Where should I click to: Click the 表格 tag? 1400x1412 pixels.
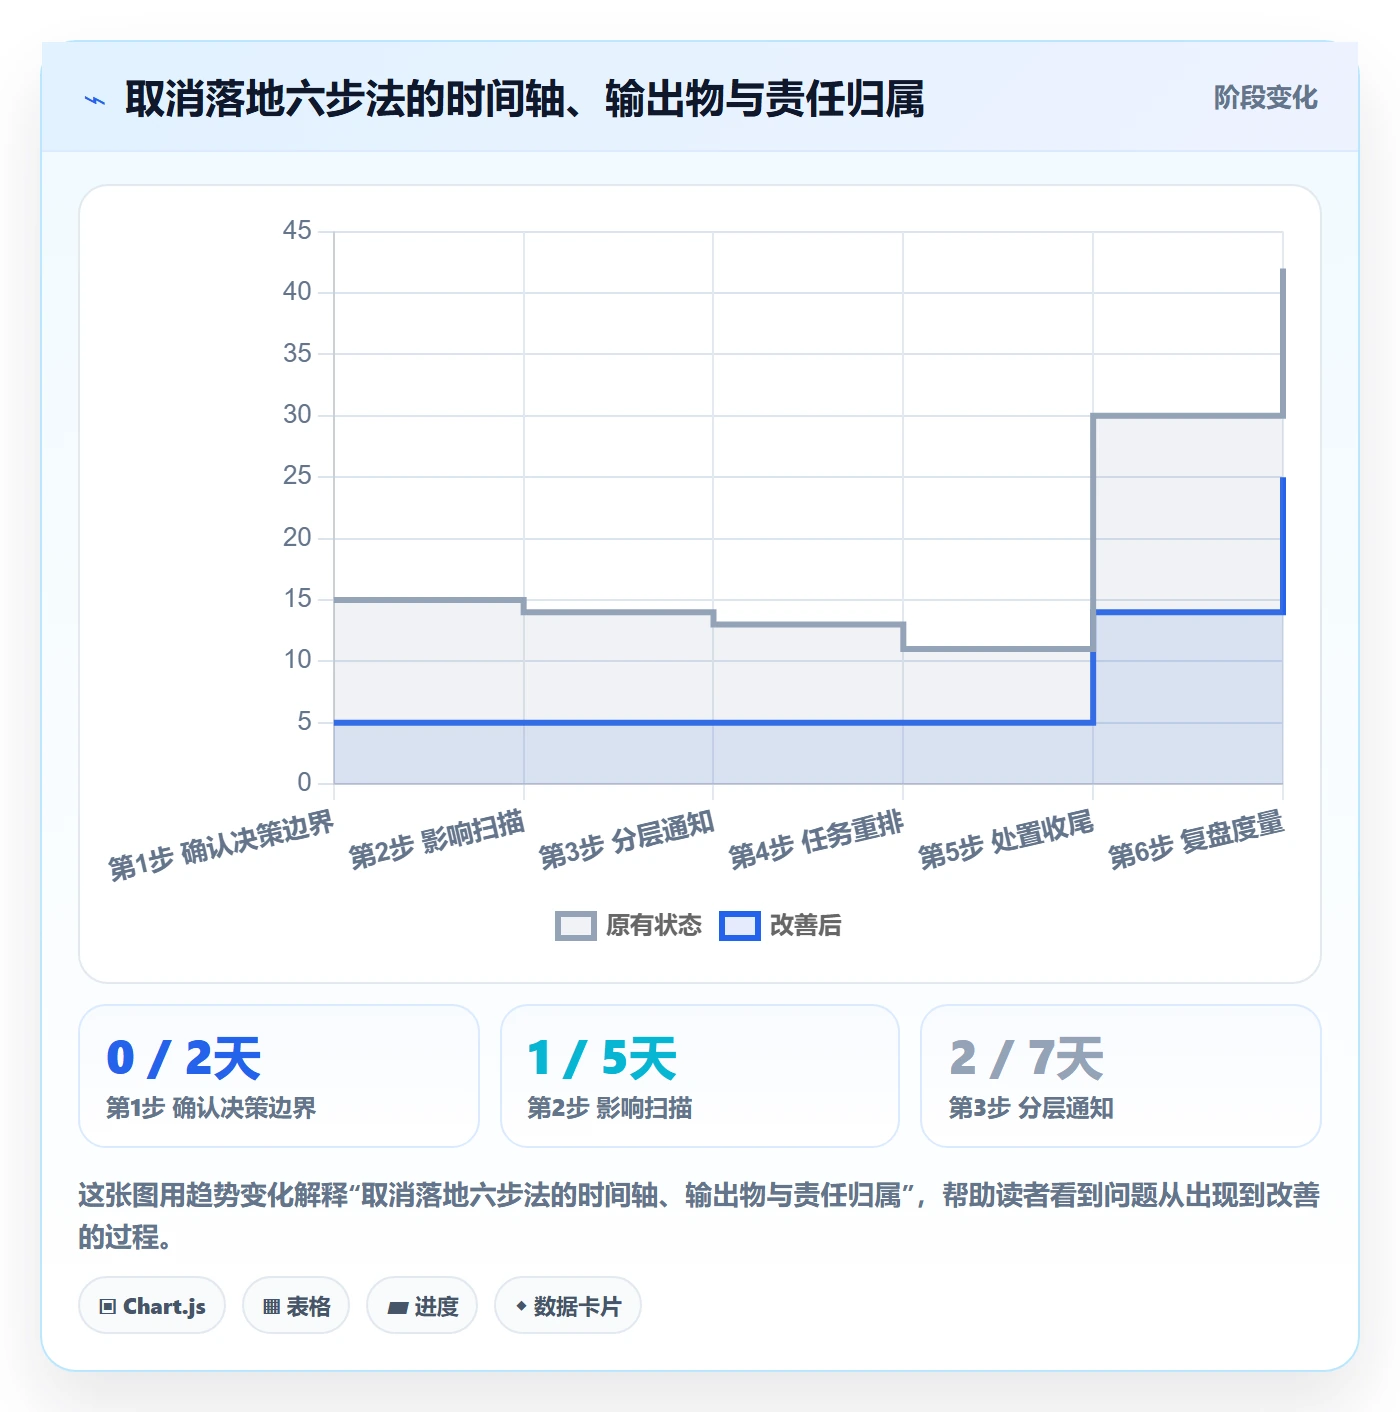pyautogui.click(x=296, y=1306)
